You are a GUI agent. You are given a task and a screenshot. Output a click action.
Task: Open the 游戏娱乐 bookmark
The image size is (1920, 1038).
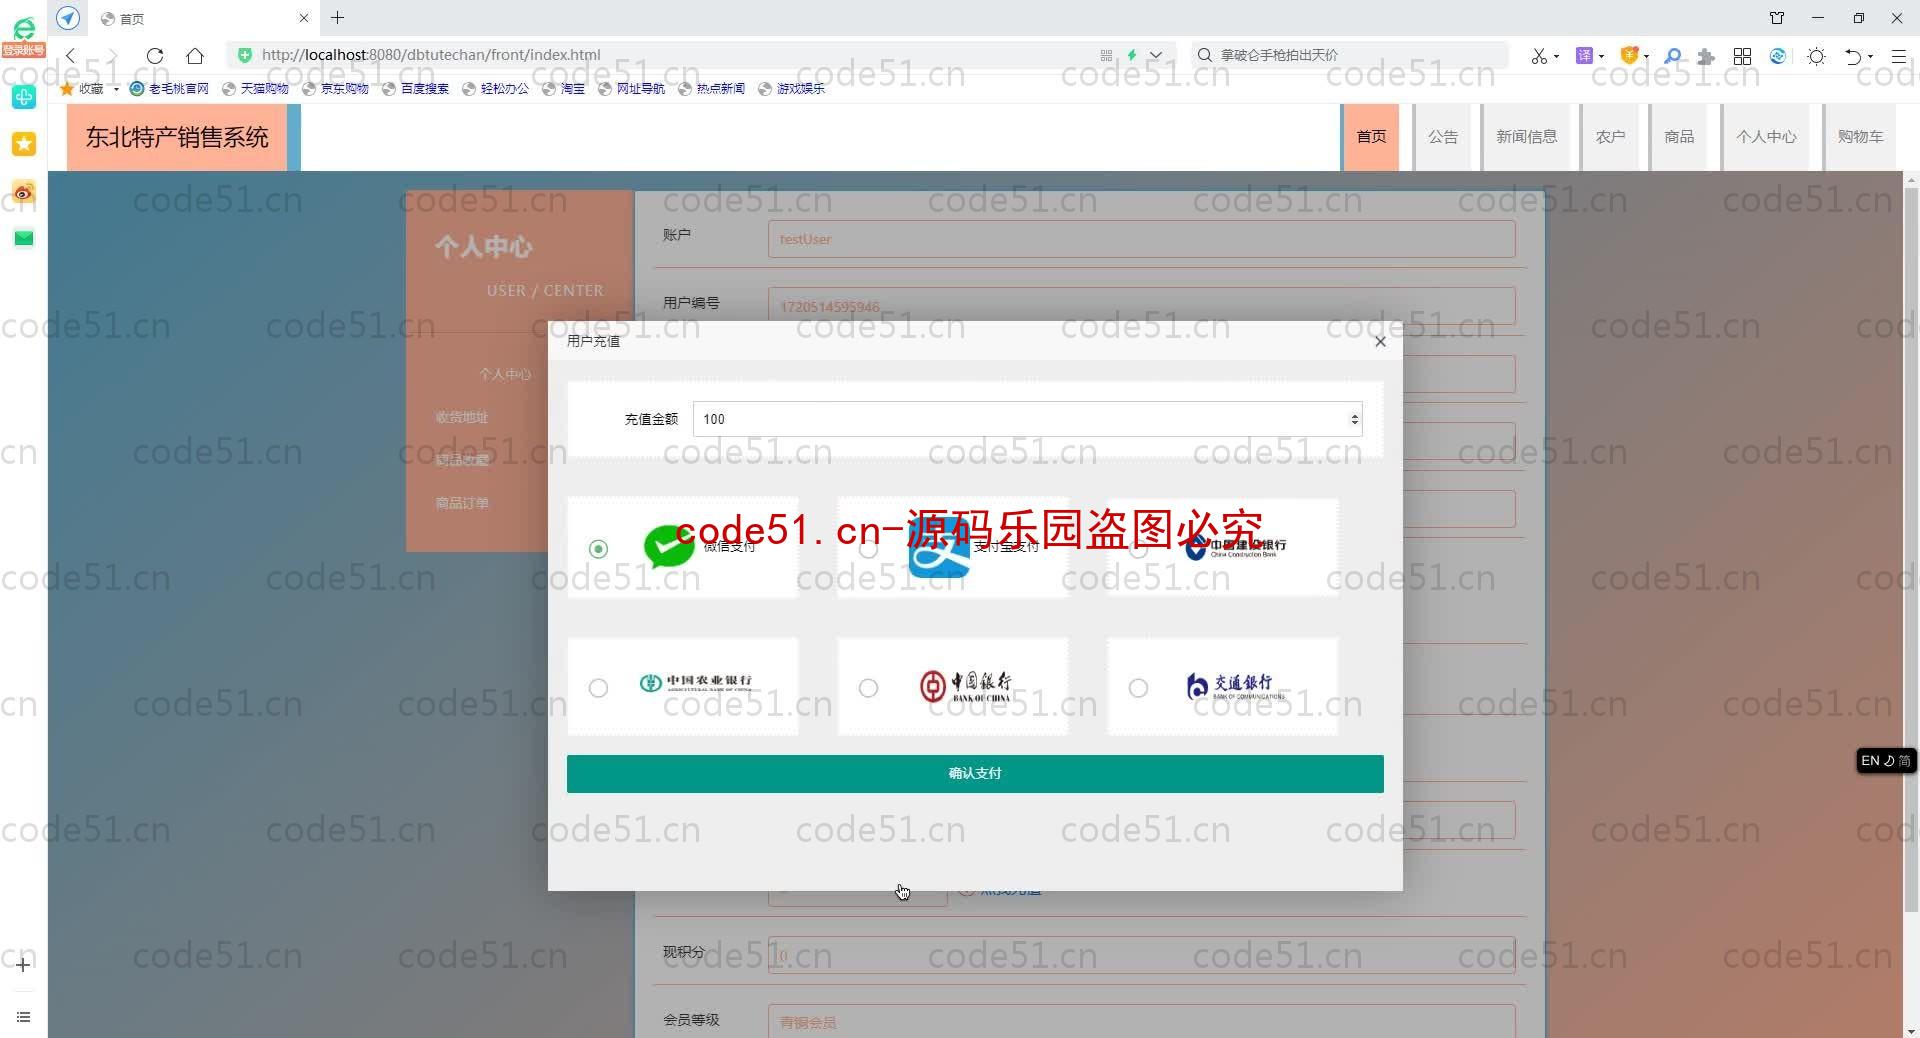pos(792,88)
